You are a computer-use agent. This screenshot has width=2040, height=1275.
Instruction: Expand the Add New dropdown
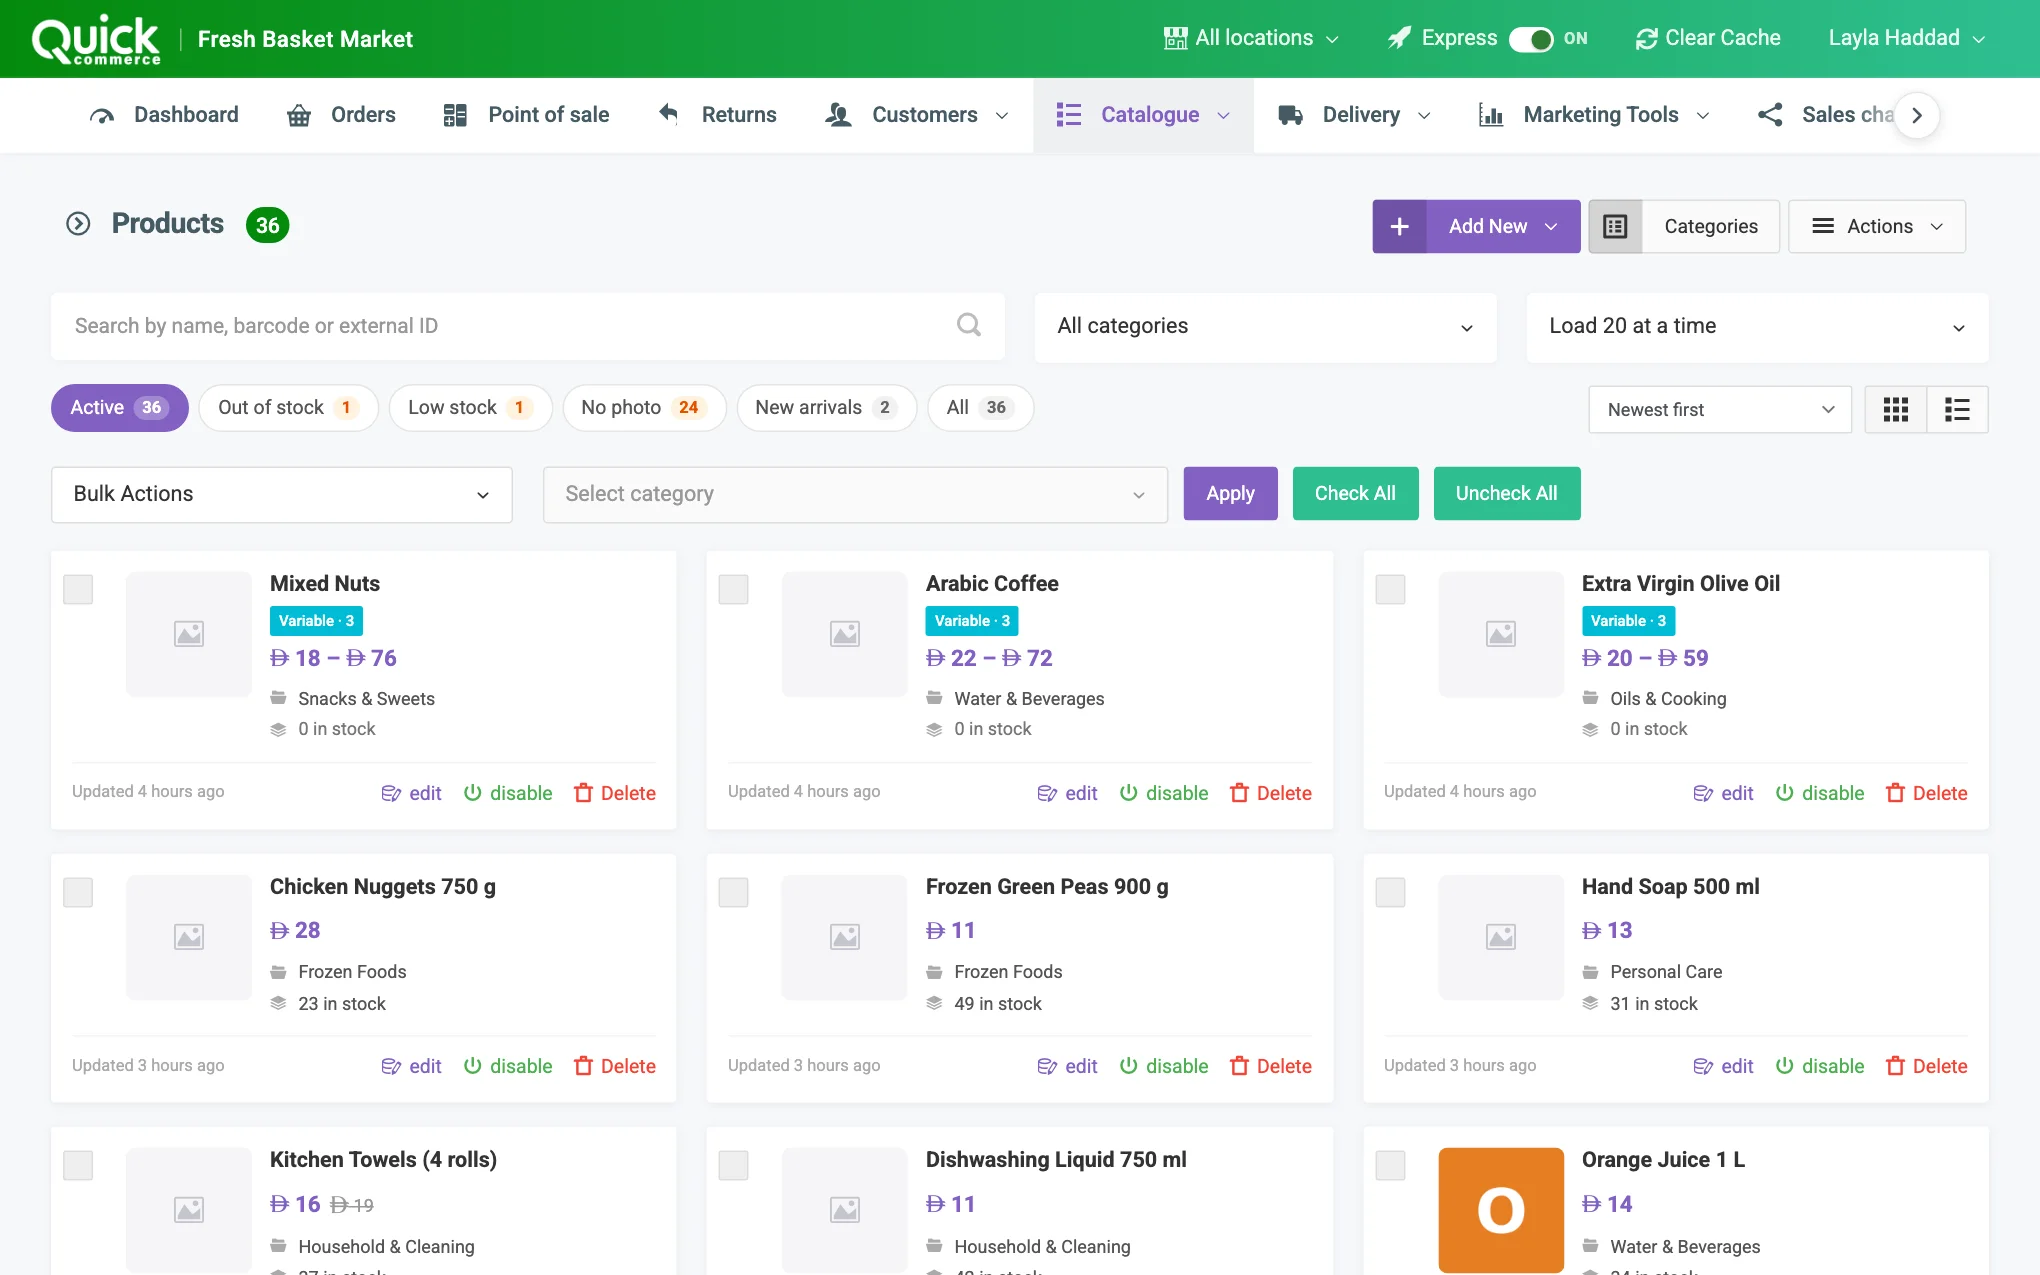(x=1503, y=226)
